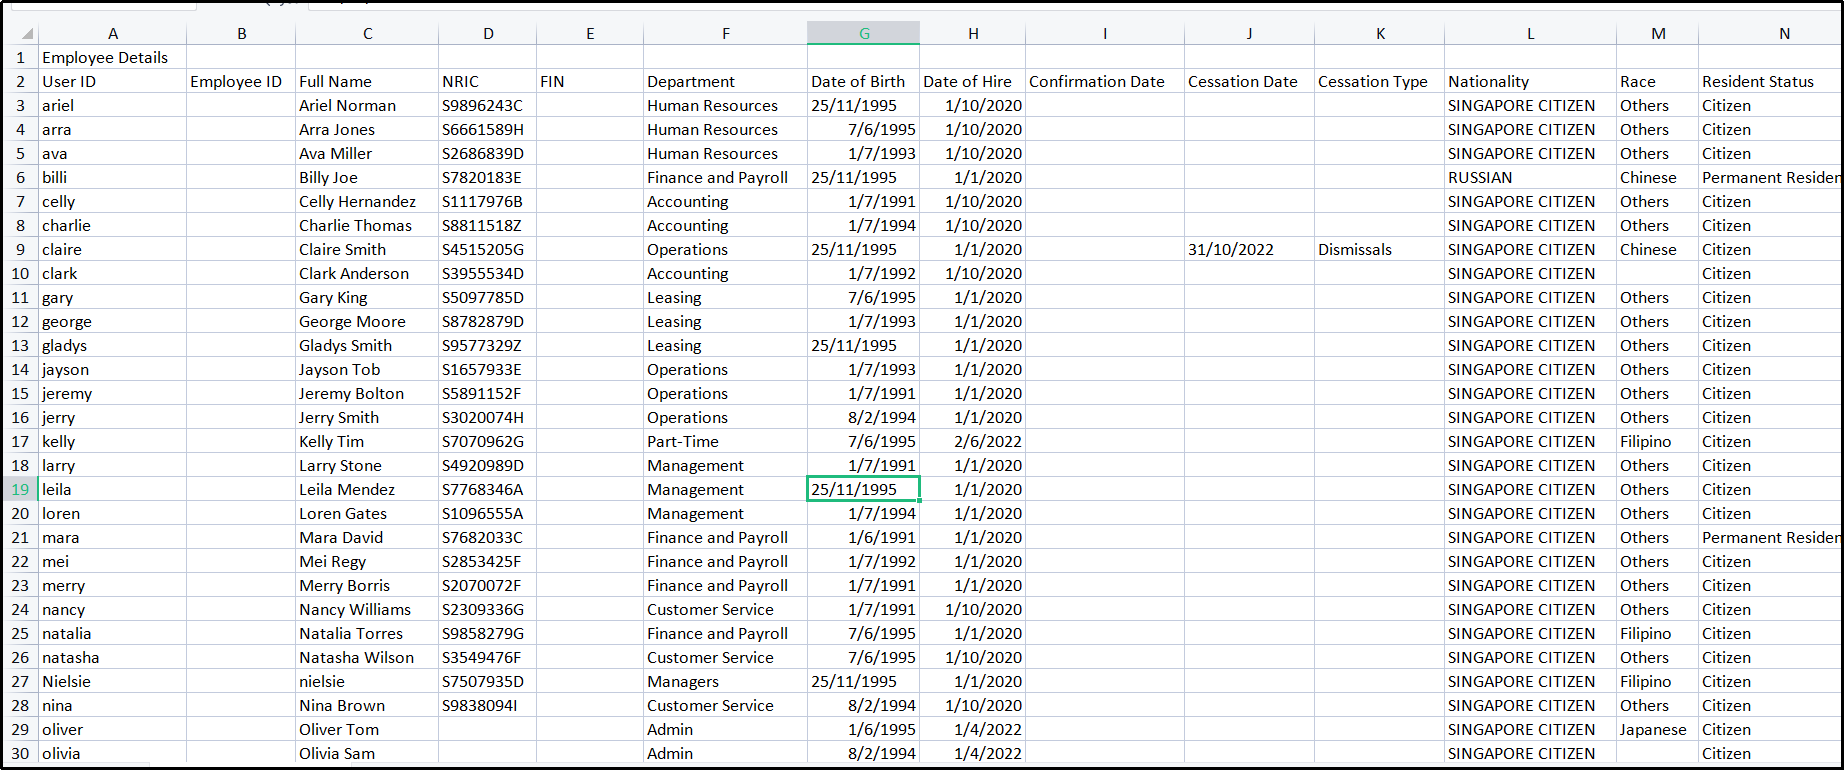Viewport: 1845px width, 771px height.
Task: Select Kelly Tim's hire date '2/6/2022'
Action: coord(973,441)
